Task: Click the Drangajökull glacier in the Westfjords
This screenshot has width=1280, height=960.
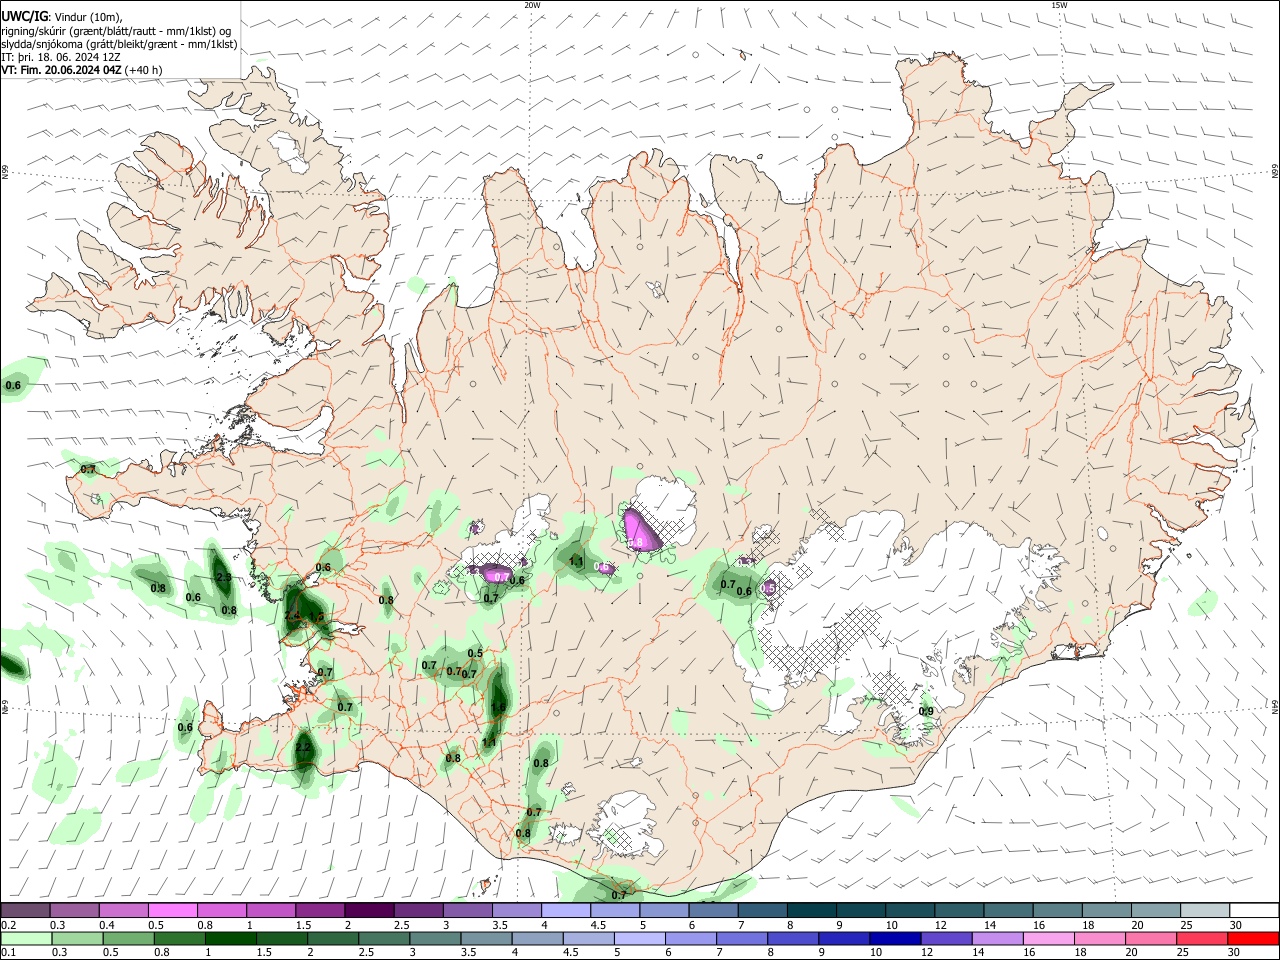Action: point(287,149)
